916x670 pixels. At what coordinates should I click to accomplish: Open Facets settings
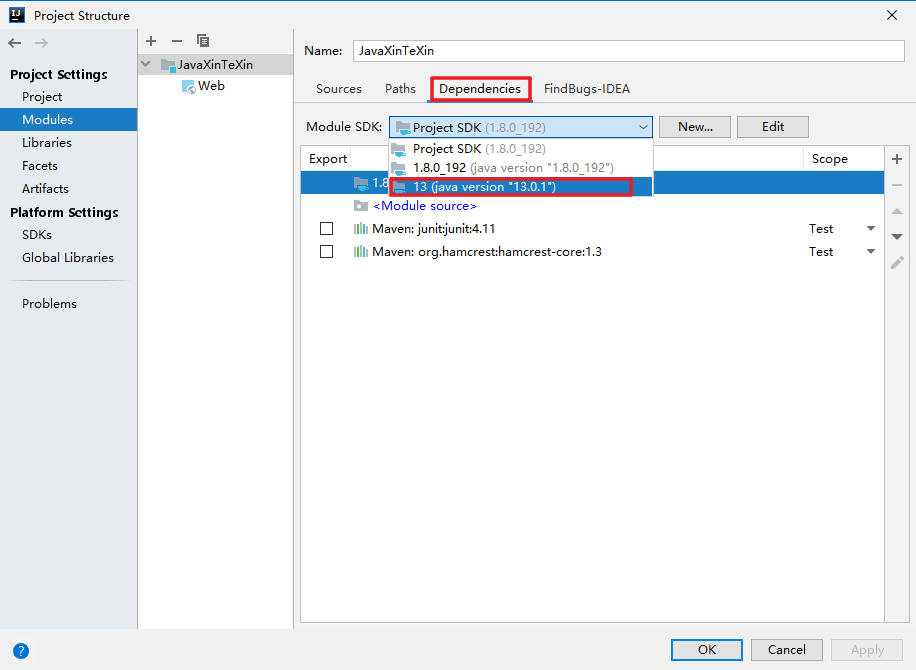click(40, 165)
